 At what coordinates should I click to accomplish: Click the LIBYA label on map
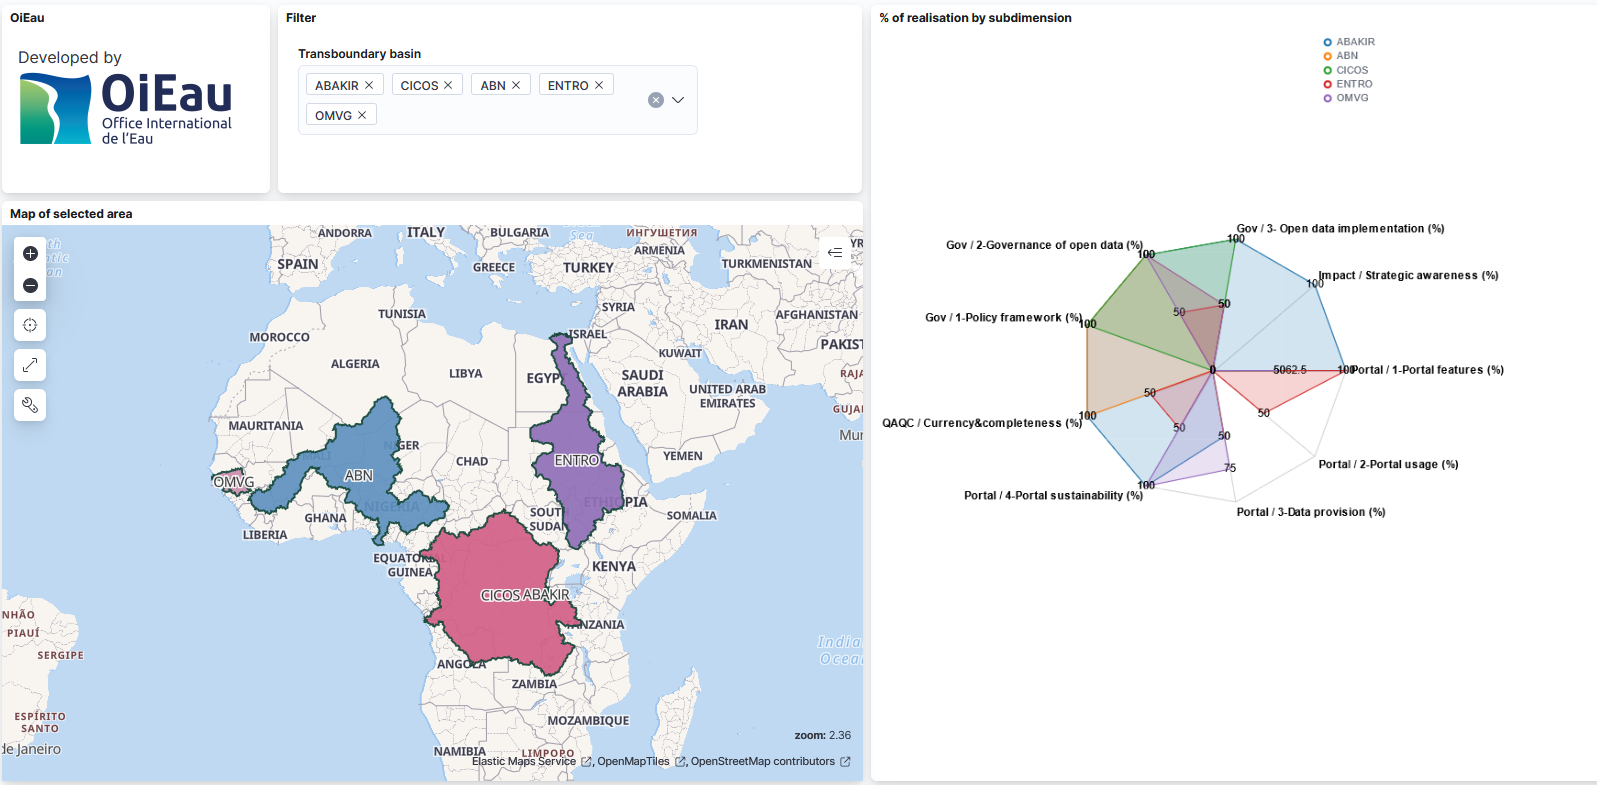point(466,374)
